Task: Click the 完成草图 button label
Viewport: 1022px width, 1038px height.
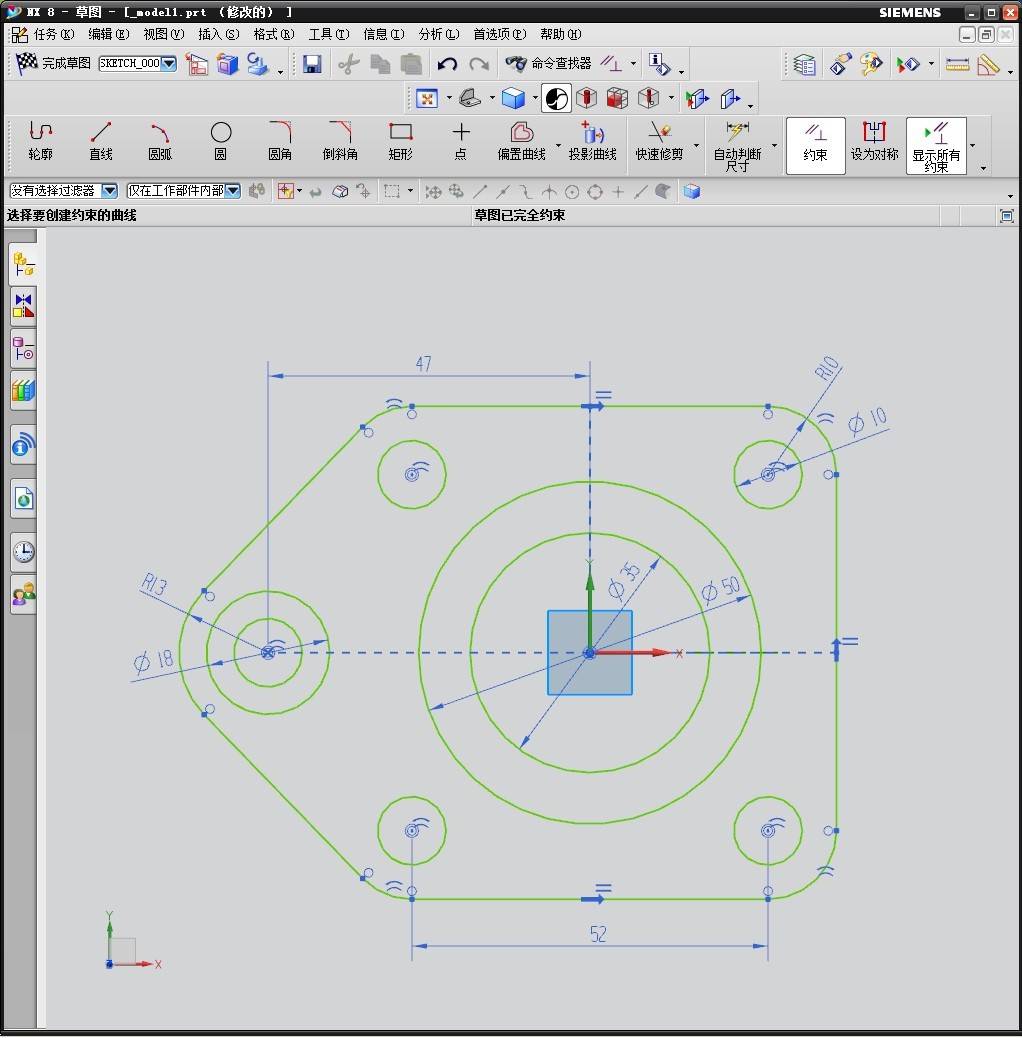Action: [66, 64]
